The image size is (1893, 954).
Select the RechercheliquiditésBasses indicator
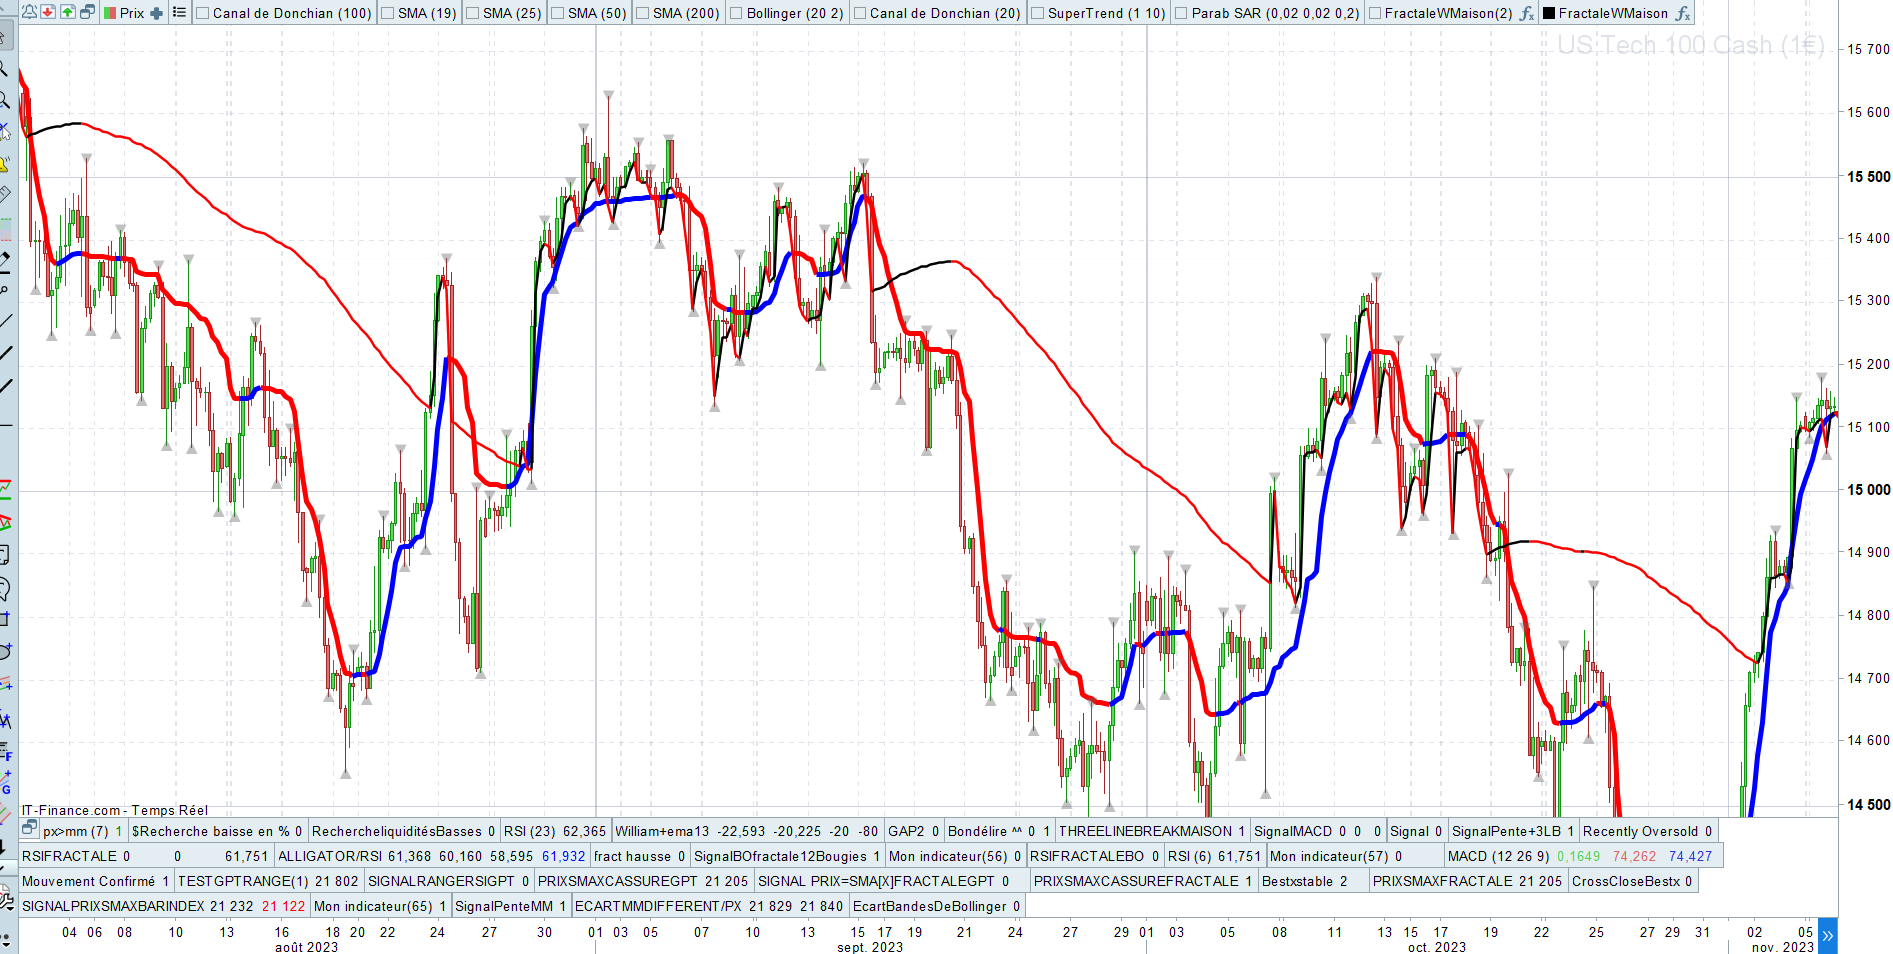[396, 831]
